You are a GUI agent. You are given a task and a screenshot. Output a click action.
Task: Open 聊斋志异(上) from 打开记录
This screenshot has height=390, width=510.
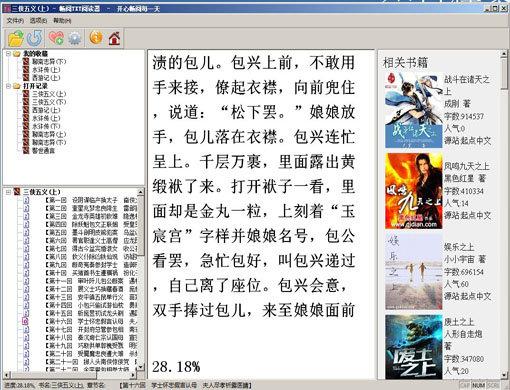(x=49, y=134)
